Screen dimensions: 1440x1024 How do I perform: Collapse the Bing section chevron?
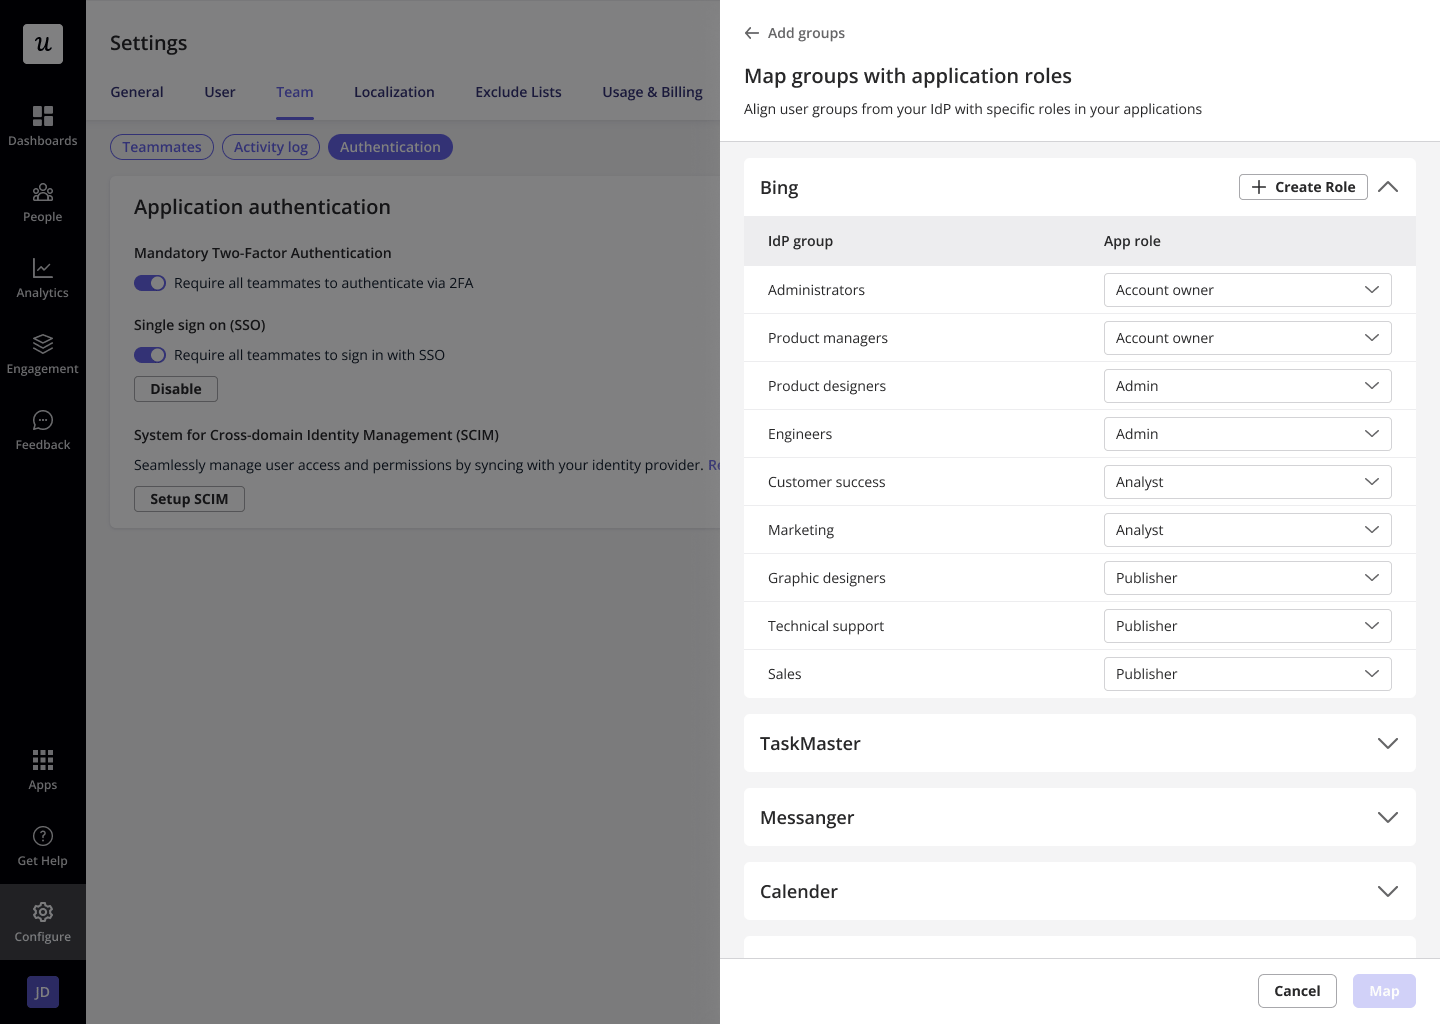coord(1388,187)
